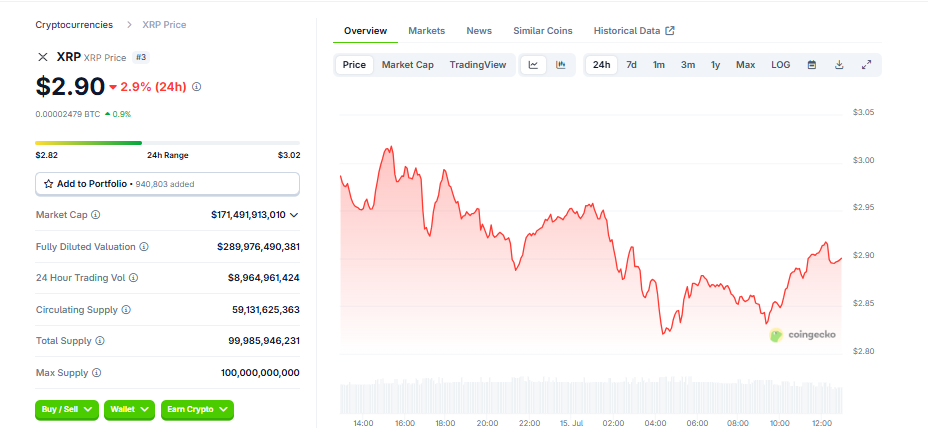Click the $3.05 y-axis label
This screenshot has width=928, height=428.
click(863, 112)
